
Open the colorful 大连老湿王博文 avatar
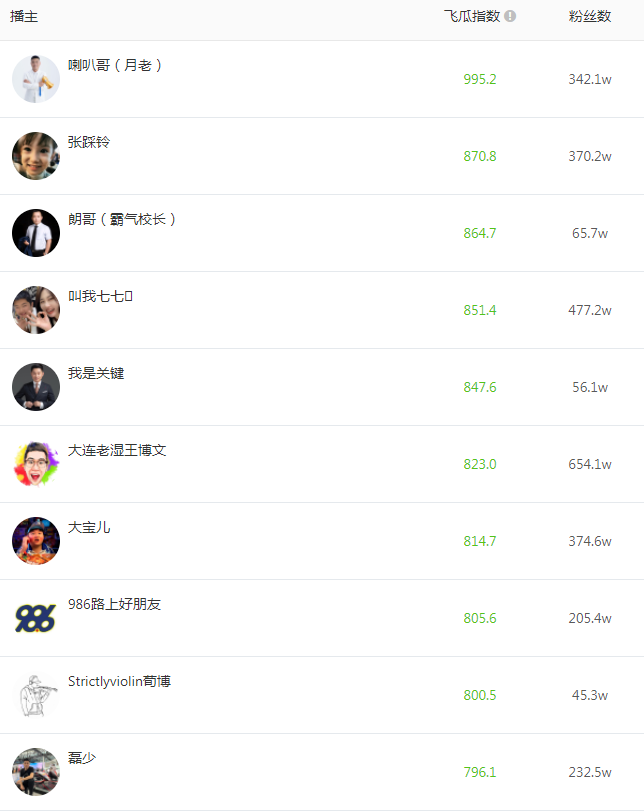(36, 464)
